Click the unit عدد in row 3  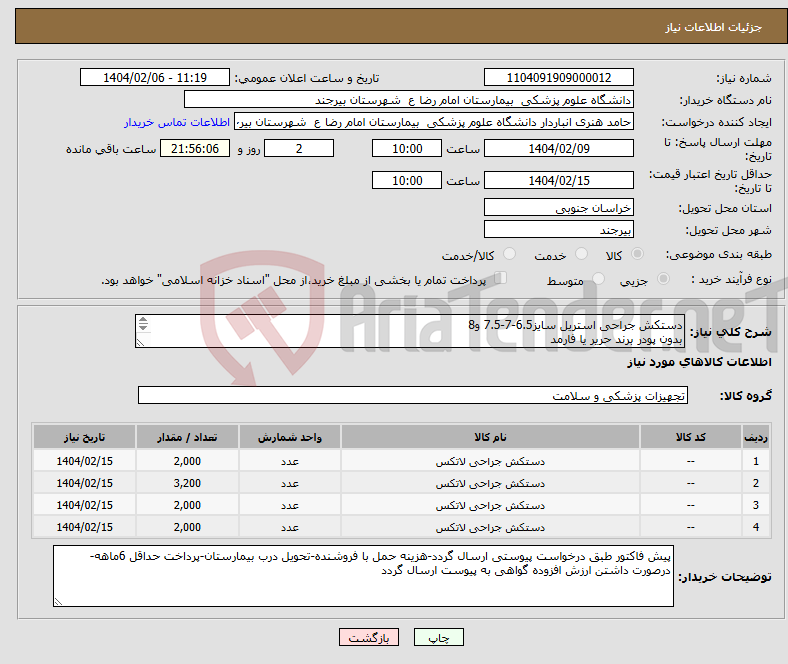pos(289,505)
